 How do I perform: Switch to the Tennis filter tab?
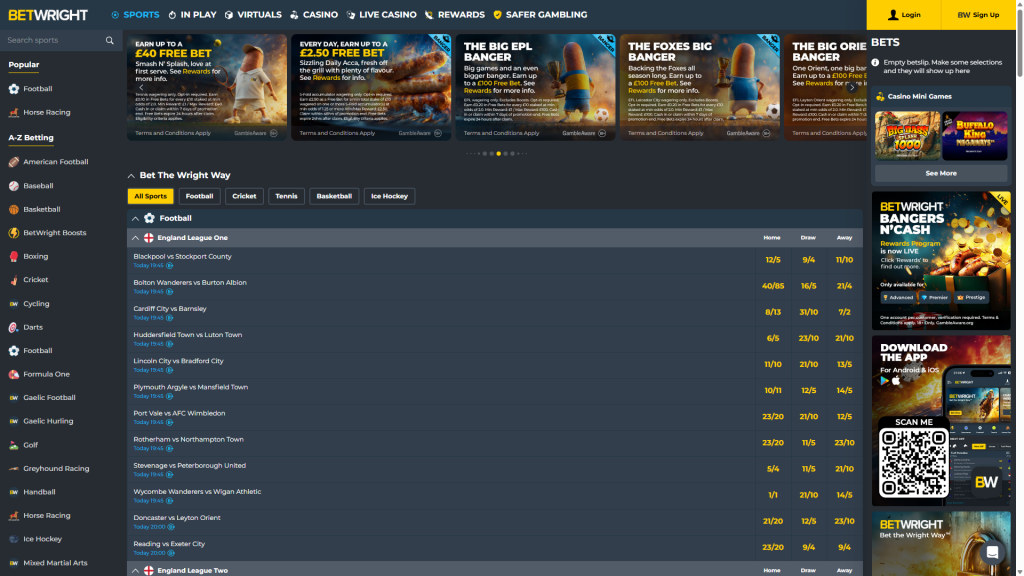point(285,196)
